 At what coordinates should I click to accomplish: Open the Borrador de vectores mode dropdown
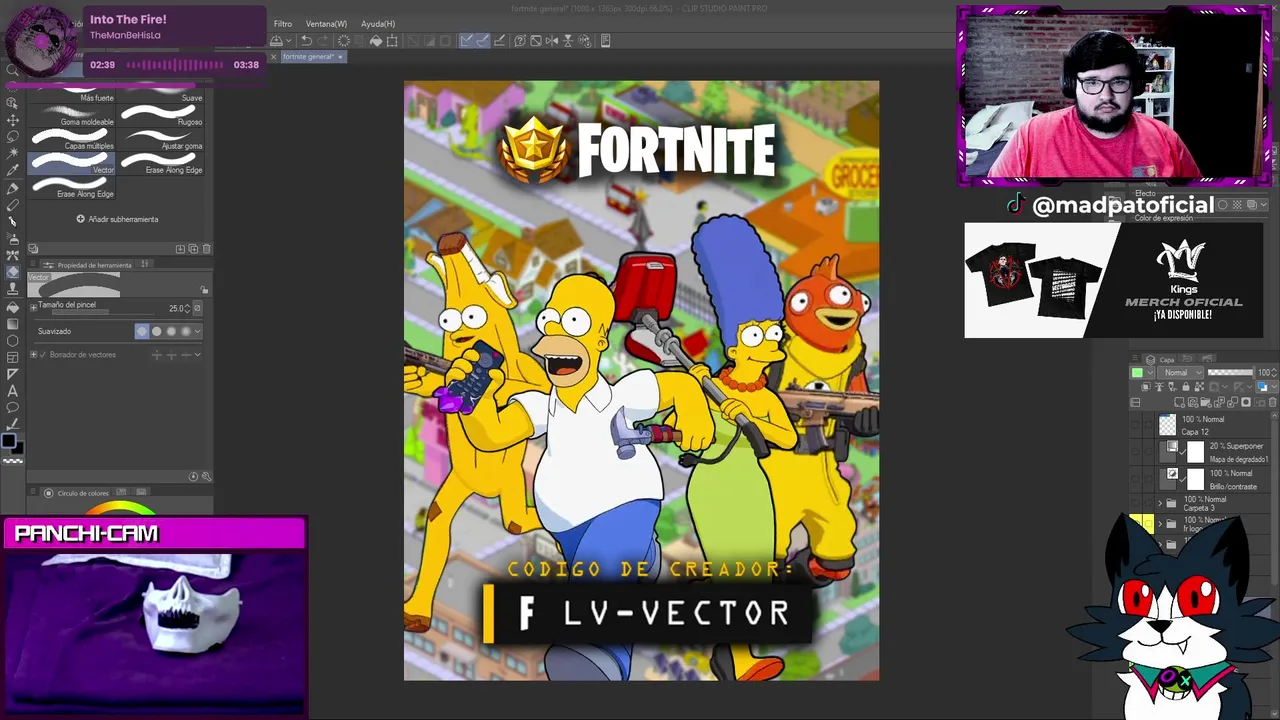click(198, 355)
